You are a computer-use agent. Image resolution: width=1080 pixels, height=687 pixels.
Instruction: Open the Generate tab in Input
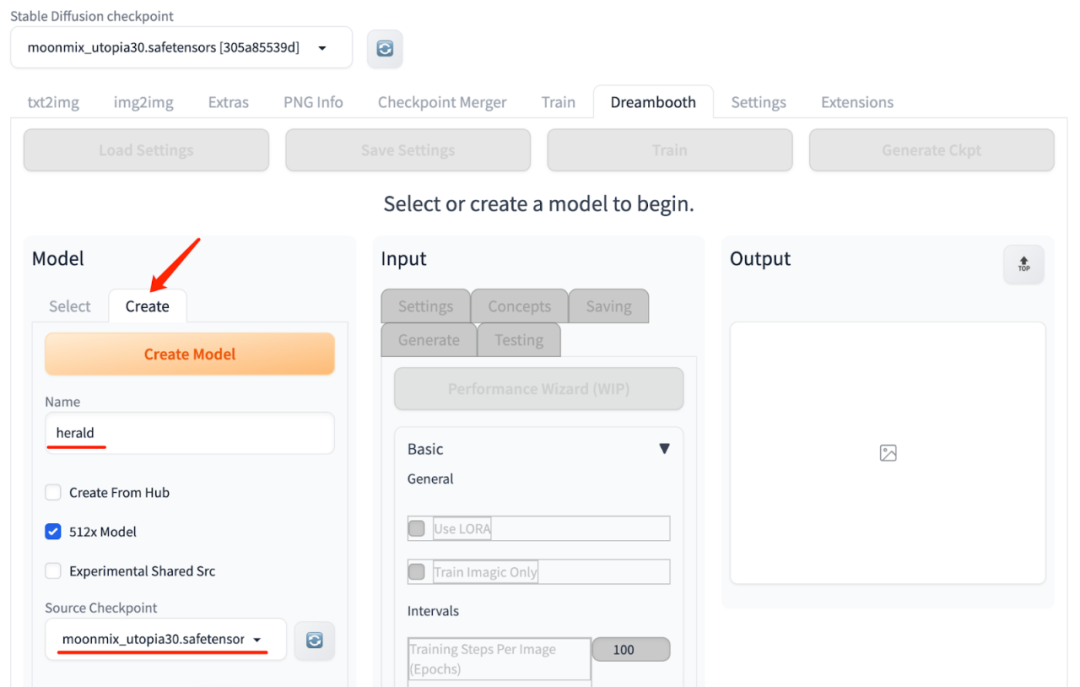click(428, 340)
